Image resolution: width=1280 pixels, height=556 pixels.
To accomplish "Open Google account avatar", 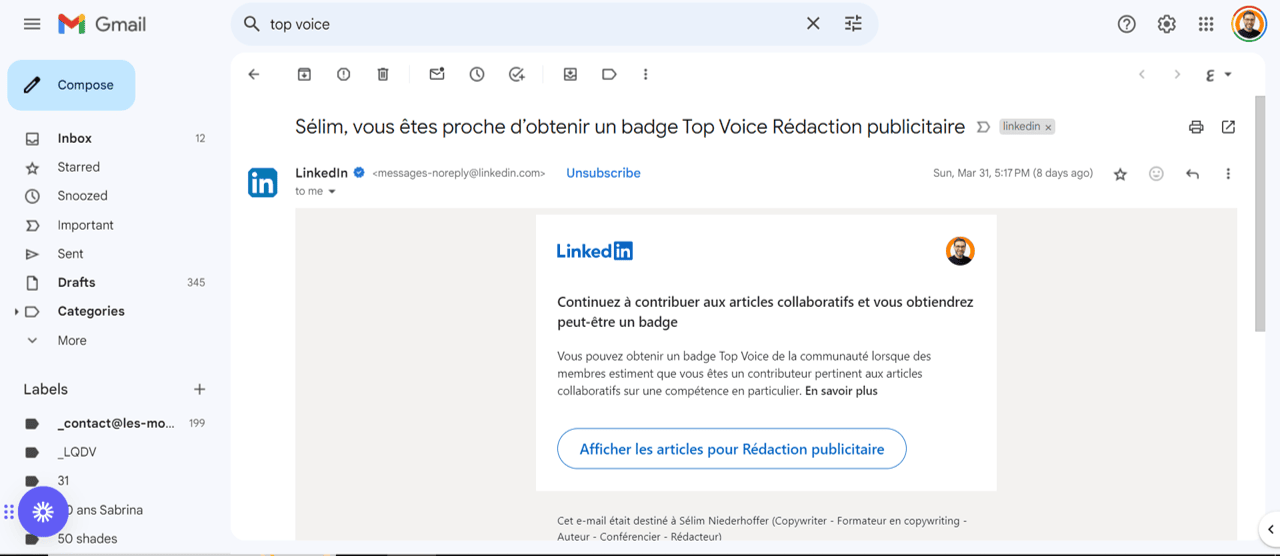I will (x=1249, y=24).
